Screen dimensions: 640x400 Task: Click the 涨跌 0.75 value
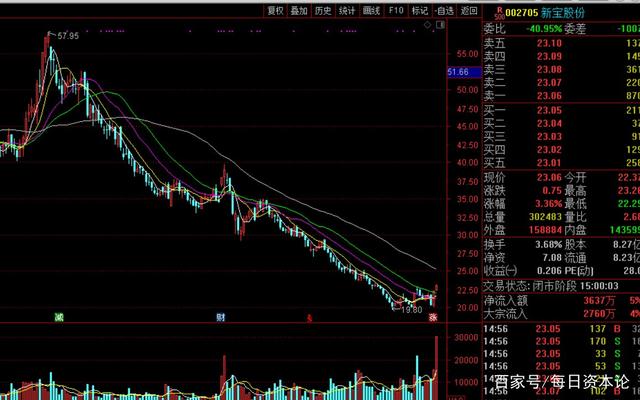[552, 191]
